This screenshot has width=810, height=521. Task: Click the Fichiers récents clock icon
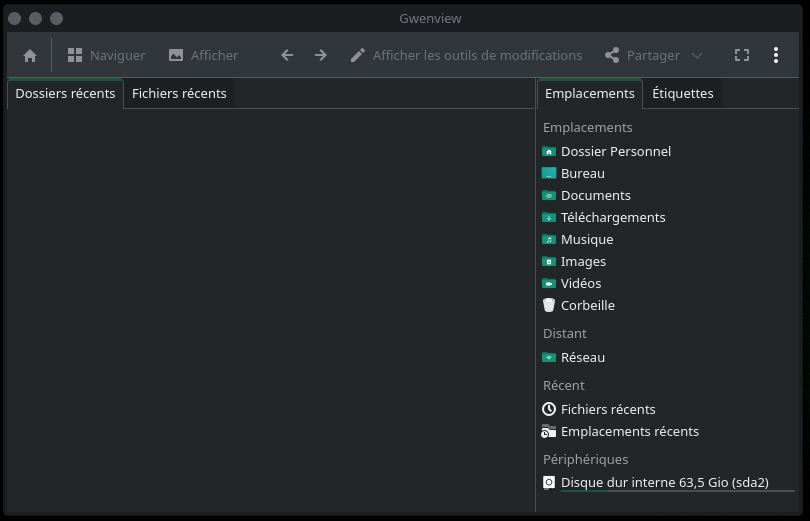pyautogui.click(x=549, y=410)
